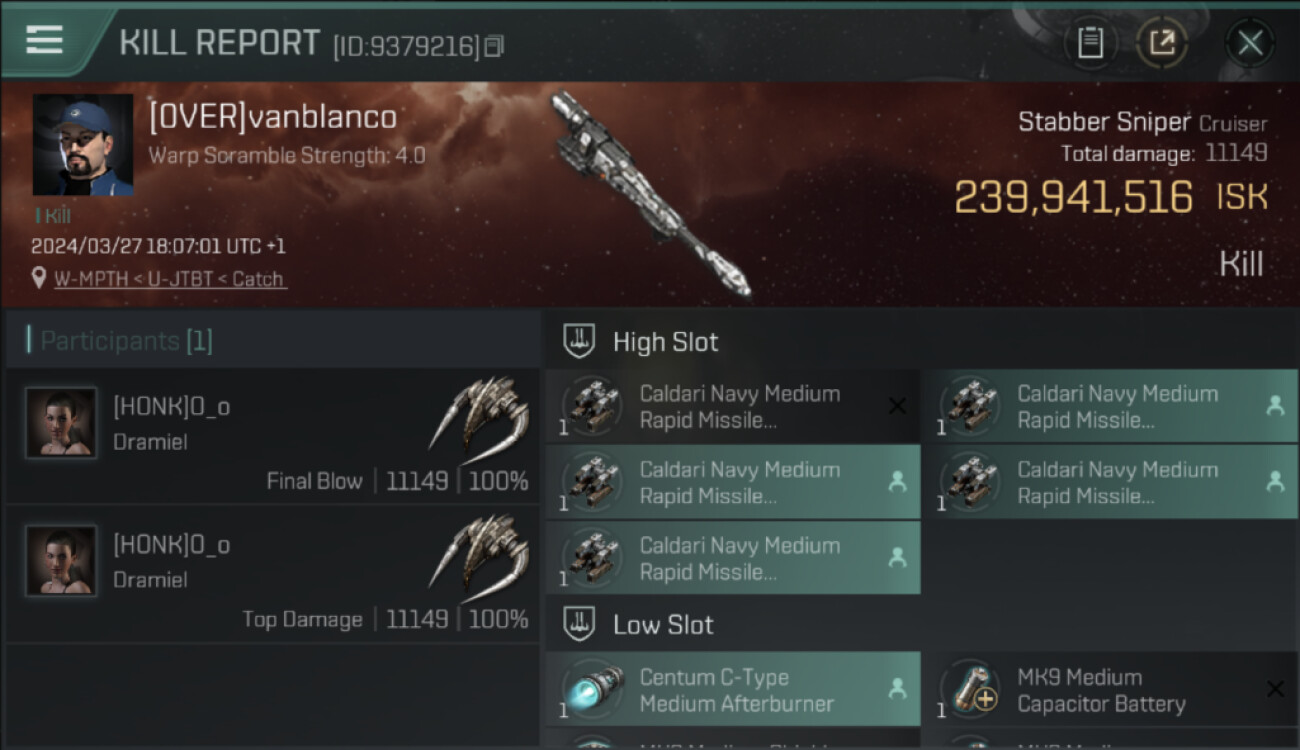Close the kill report window

pos(1249,43)
